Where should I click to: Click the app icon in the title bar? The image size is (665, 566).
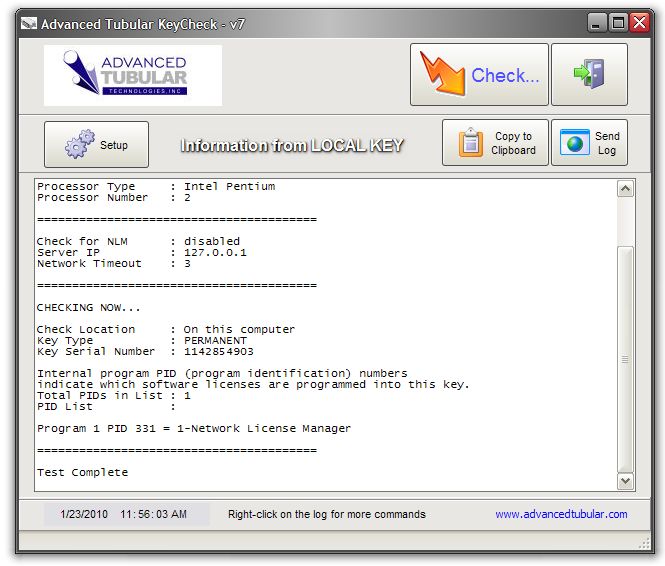click(28, 24)
